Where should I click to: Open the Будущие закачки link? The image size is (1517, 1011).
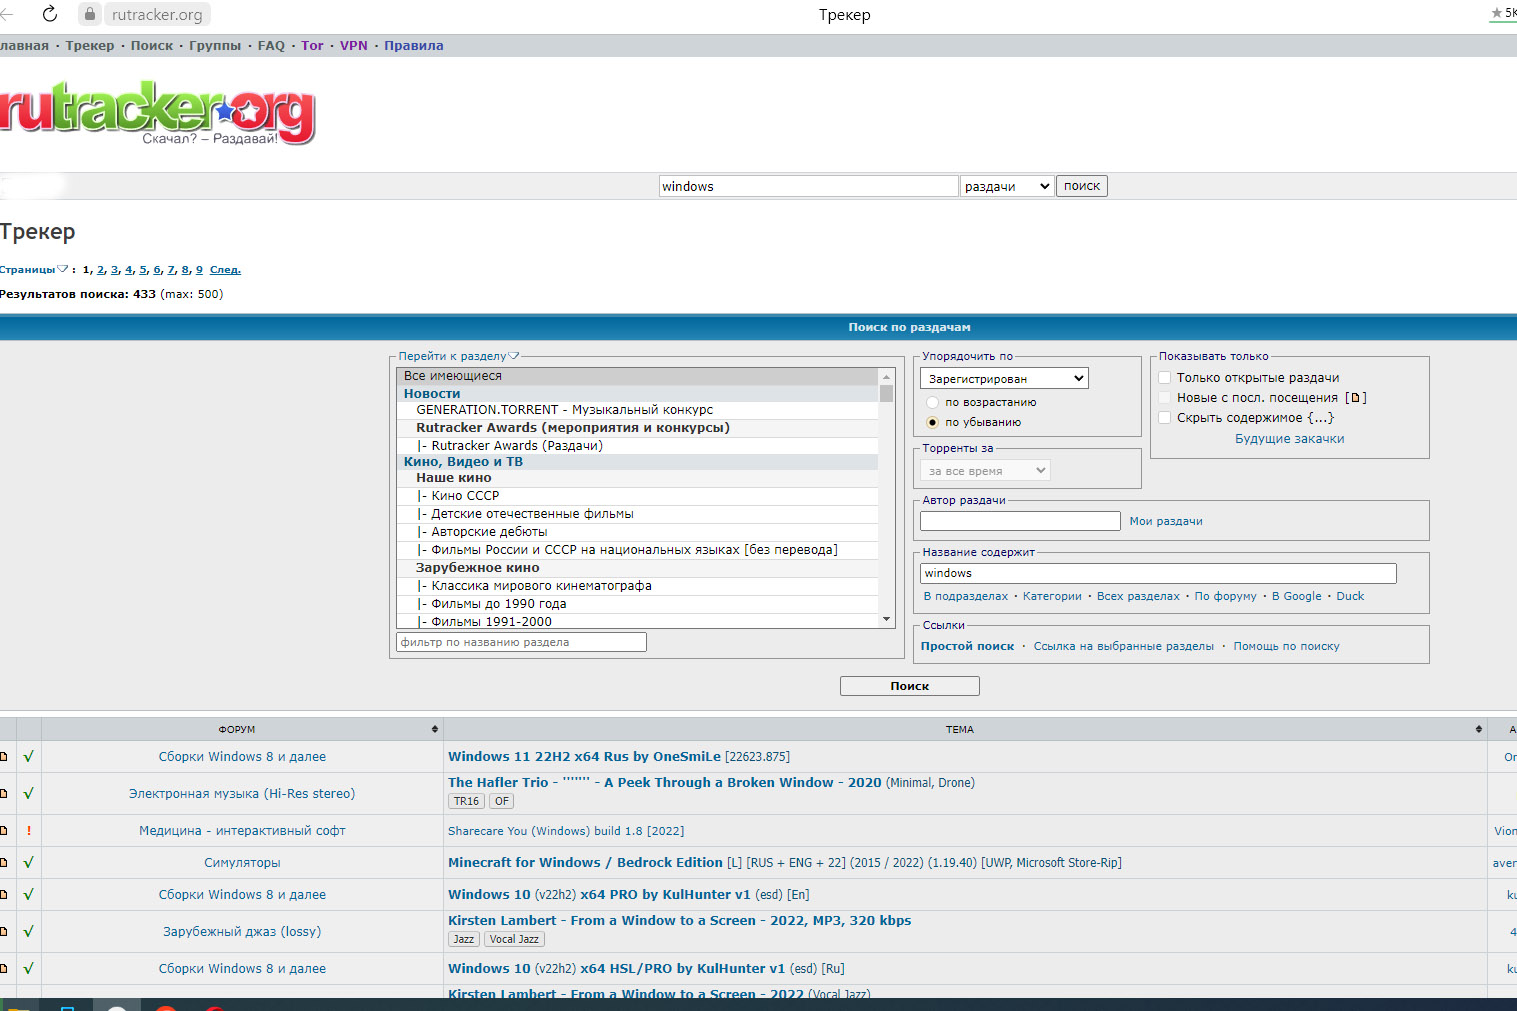tap(1289, 438)
